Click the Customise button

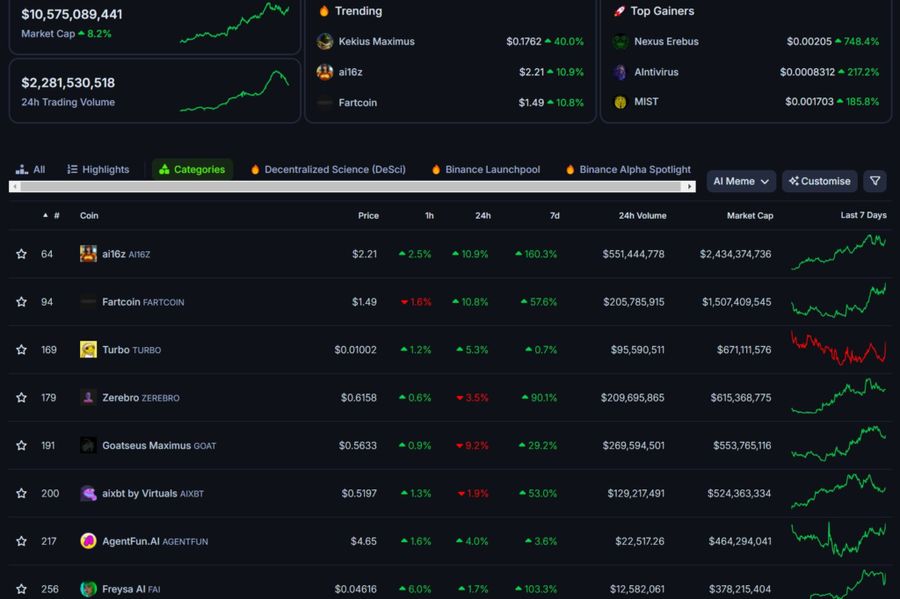(x=820, y=181)
